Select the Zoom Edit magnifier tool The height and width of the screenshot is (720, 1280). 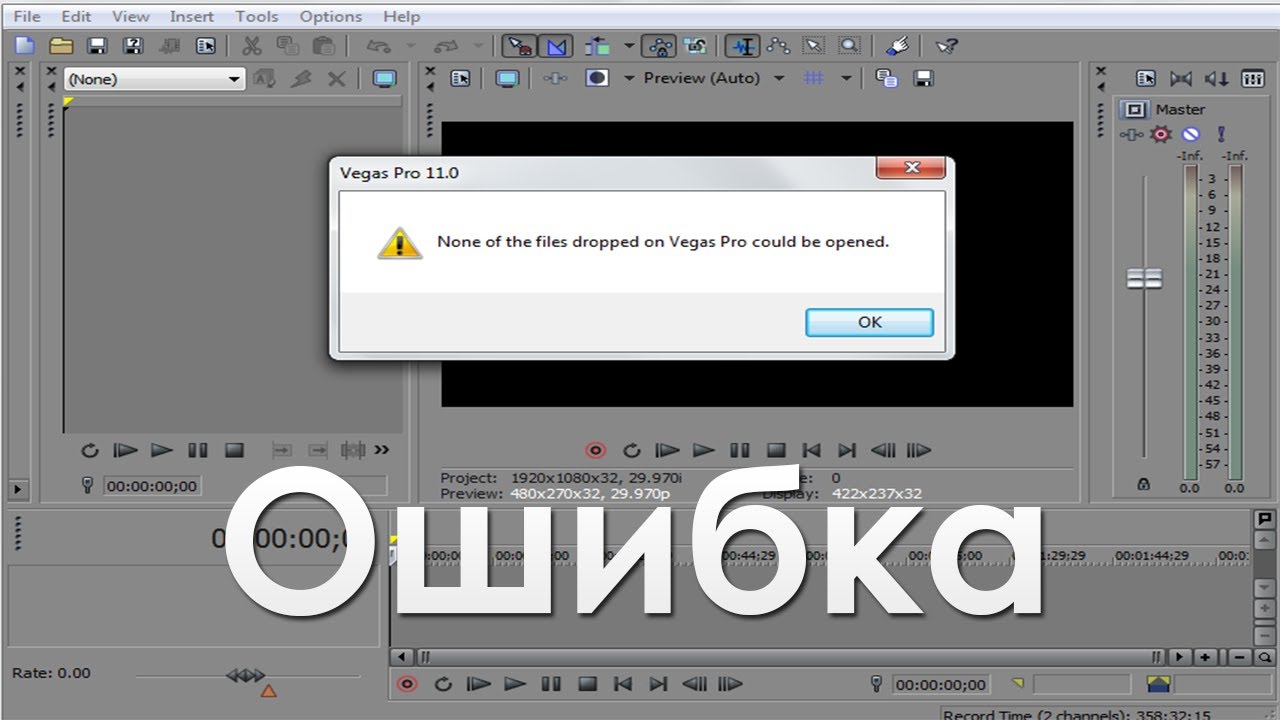click(849, 45)
